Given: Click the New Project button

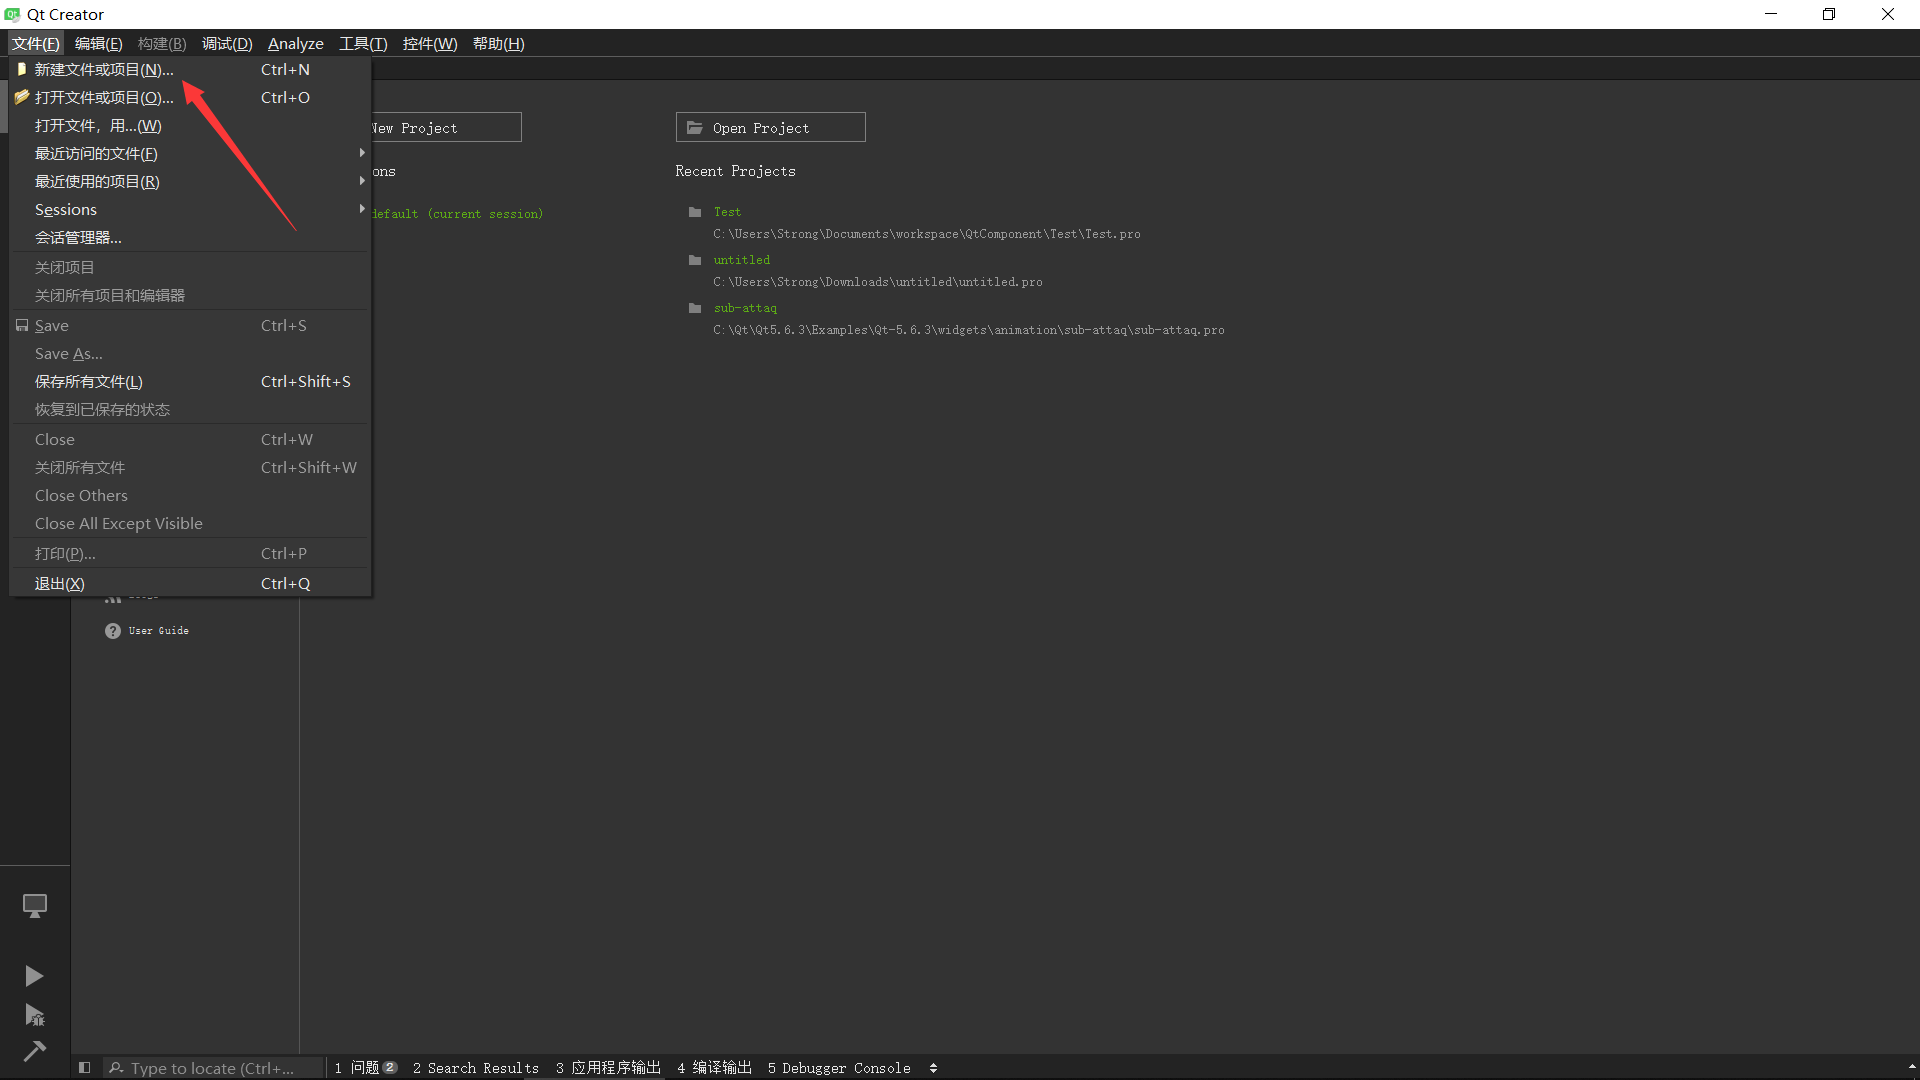Looking at the screenshot, I should click(446, 127).
